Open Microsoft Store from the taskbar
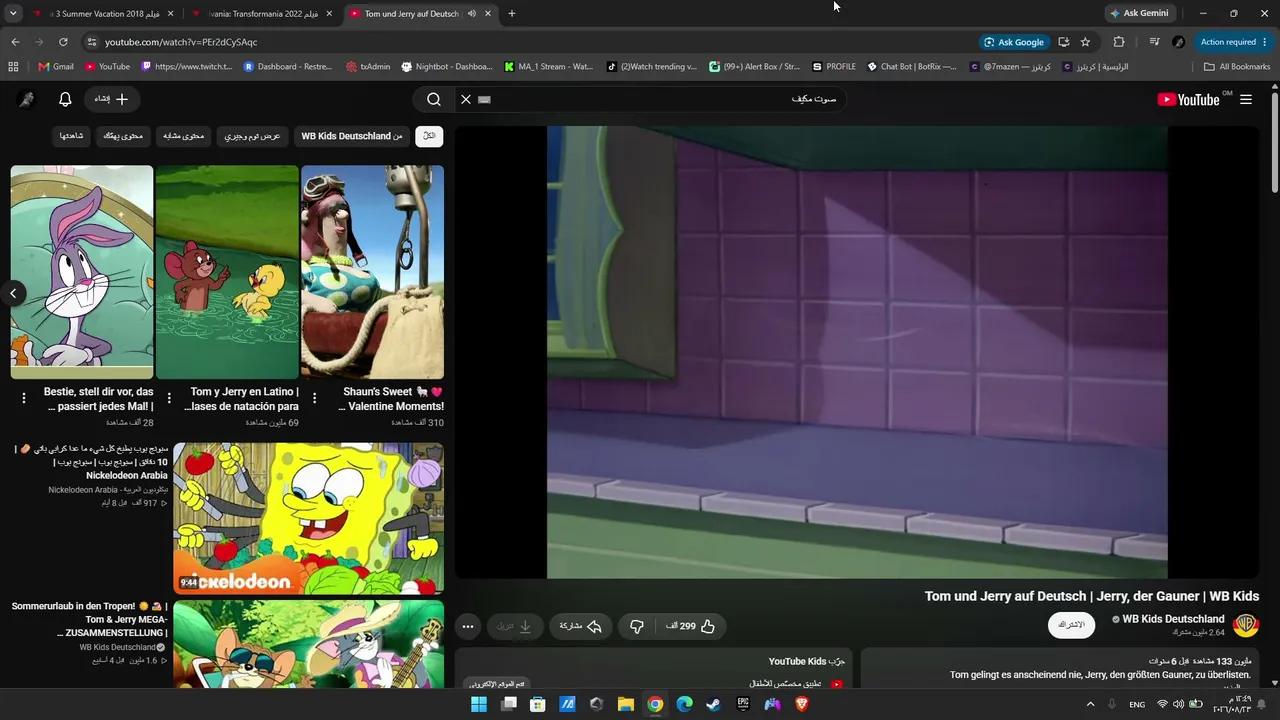Image resolution: width=1280 pixels, height=720 pixels. click(x=537, y=704)
